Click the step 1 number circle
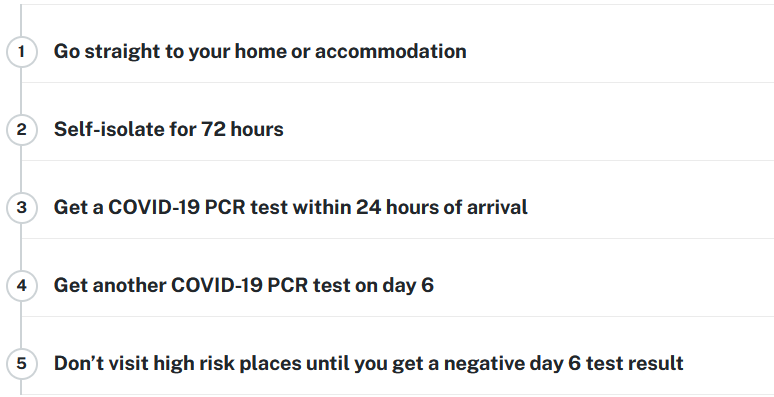The height and width of the screenshot is (397, 774). pos(21,51)
